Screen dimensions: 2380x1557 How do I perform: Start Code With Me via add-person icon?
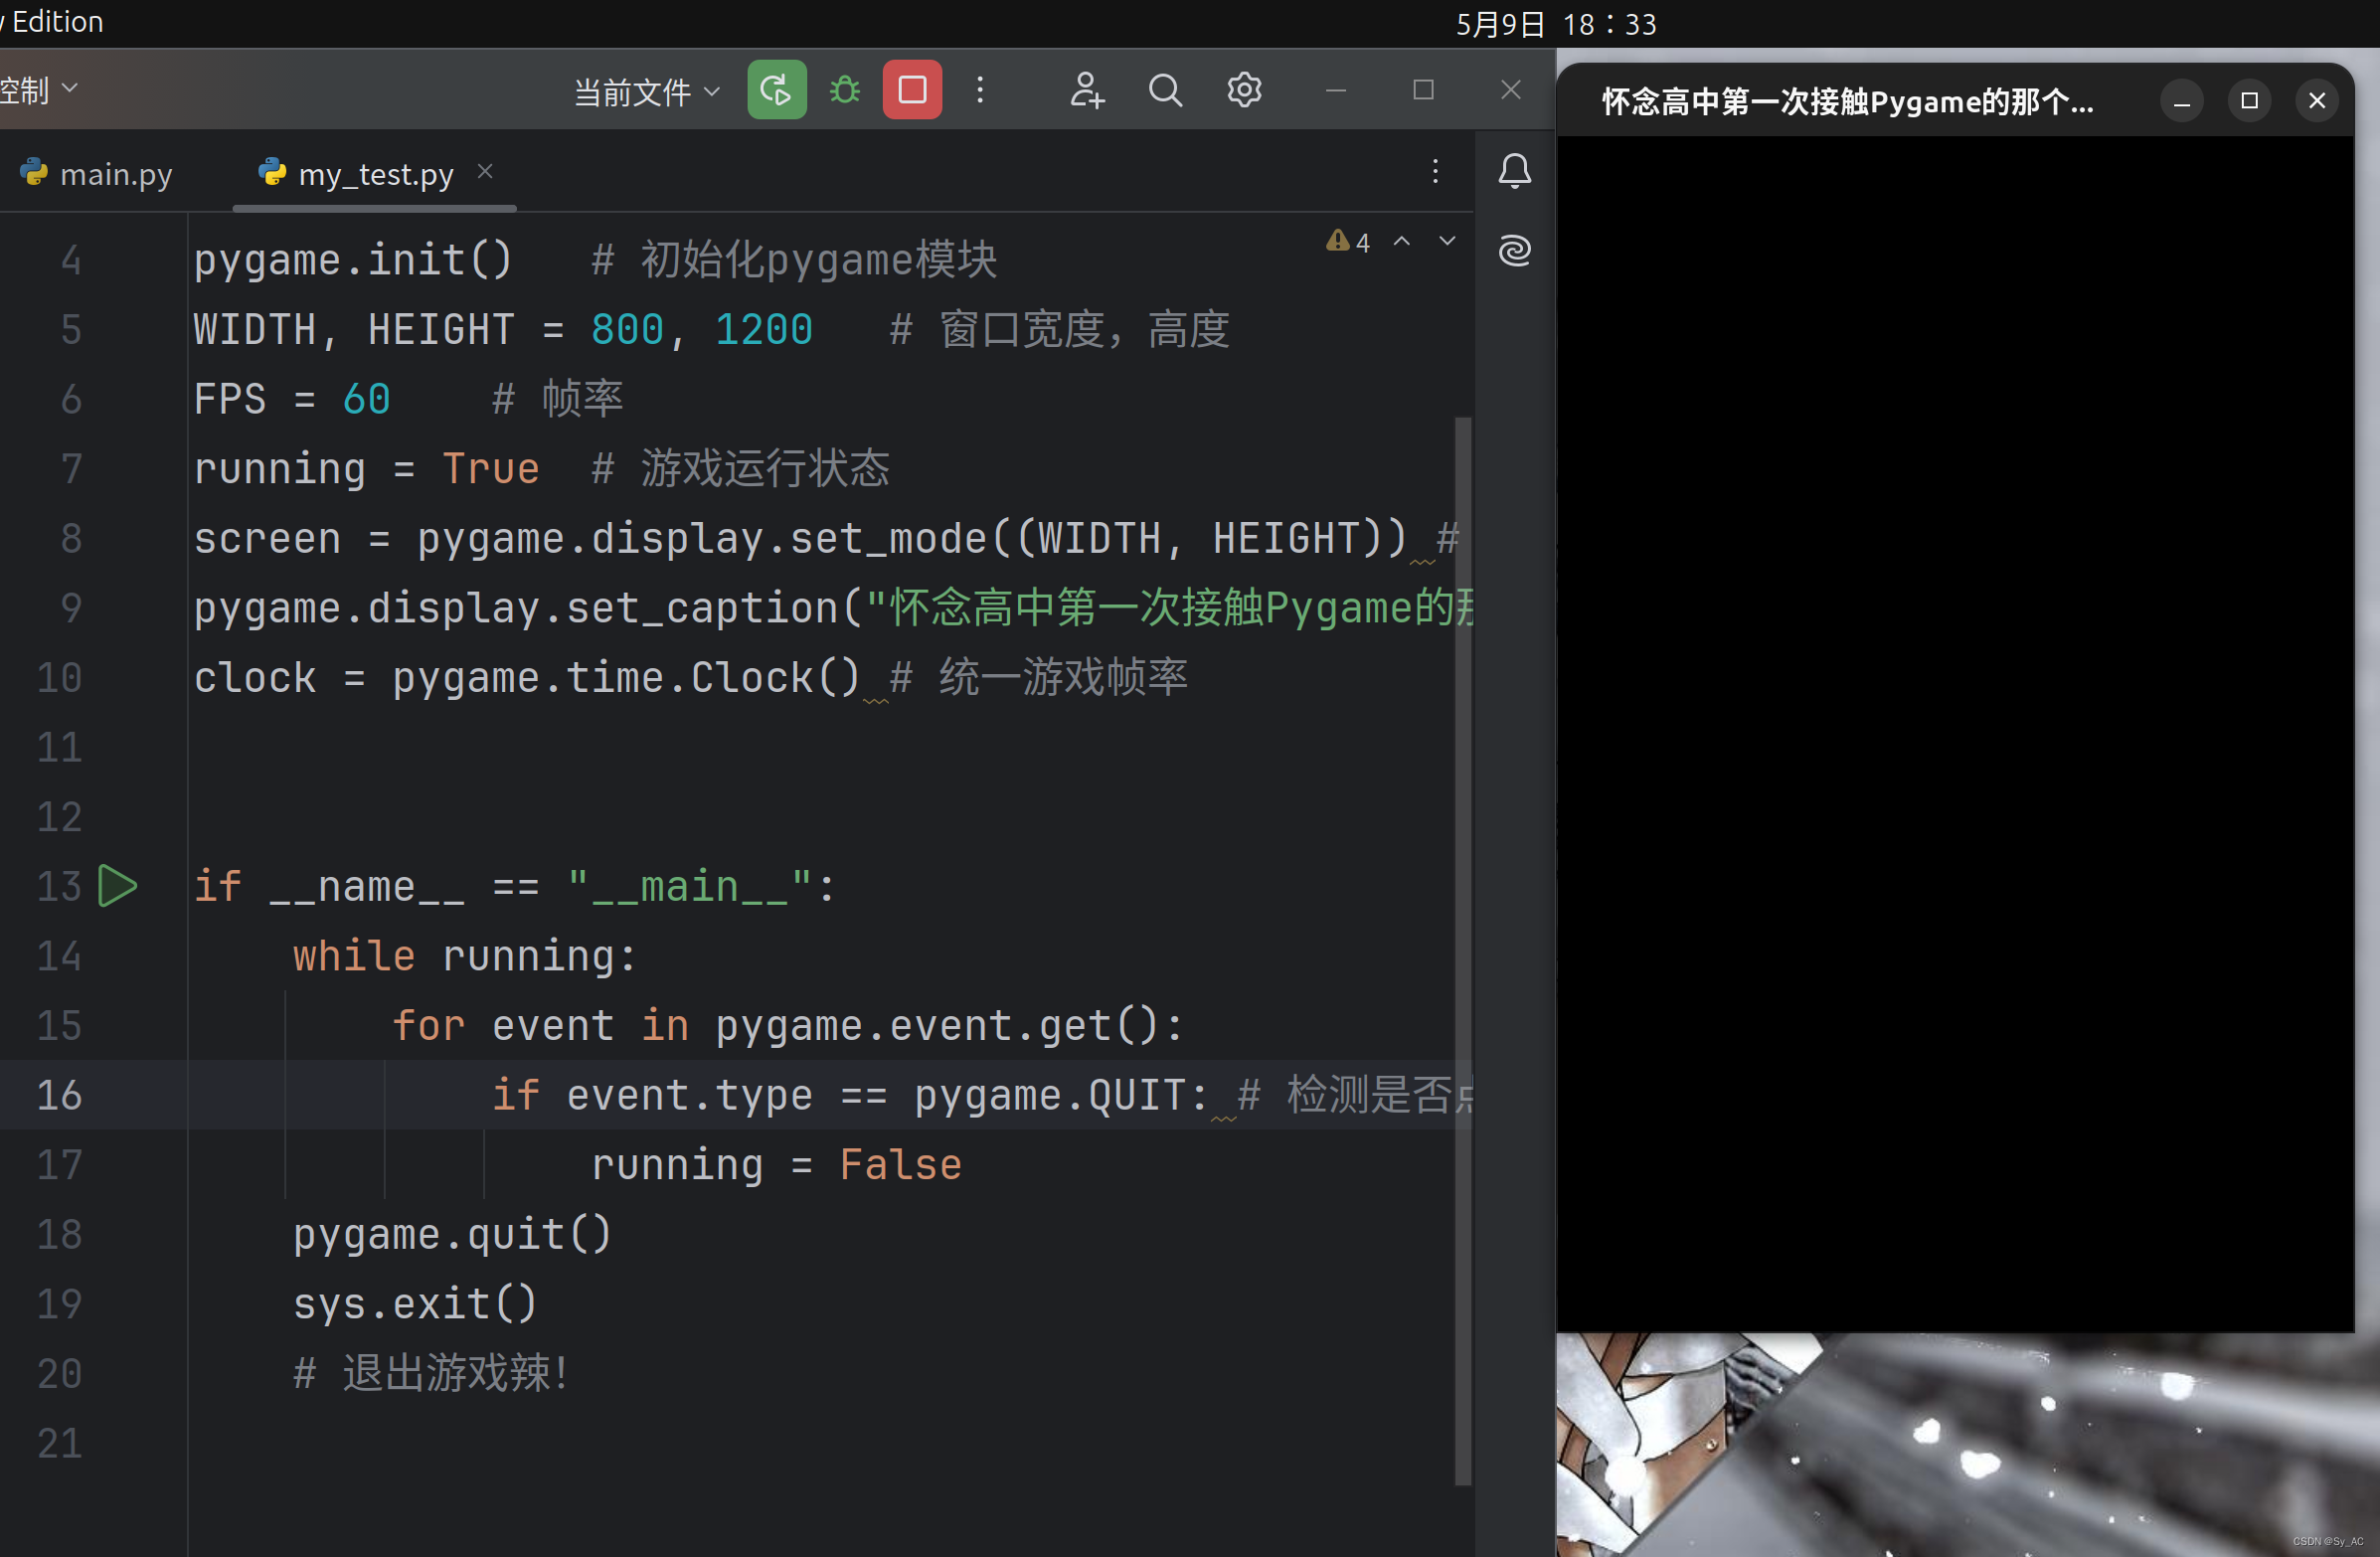[x=1087, y=89]
